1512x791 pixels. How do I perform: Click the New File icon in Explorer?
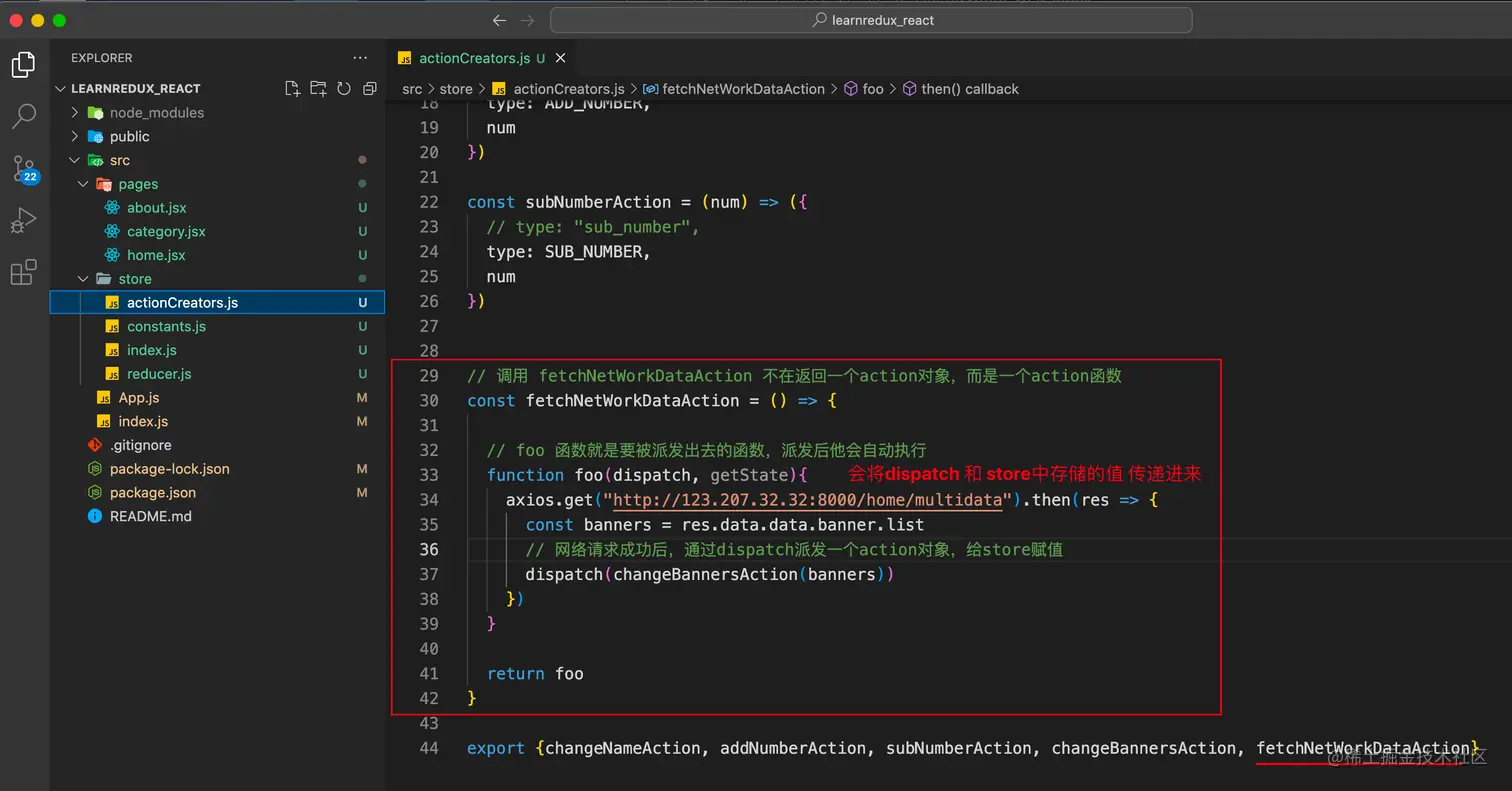click(x=292, y=88)
